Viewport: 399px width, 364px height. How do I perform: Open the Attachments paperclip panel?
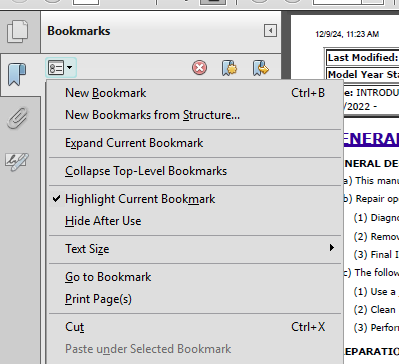(18, 118)
